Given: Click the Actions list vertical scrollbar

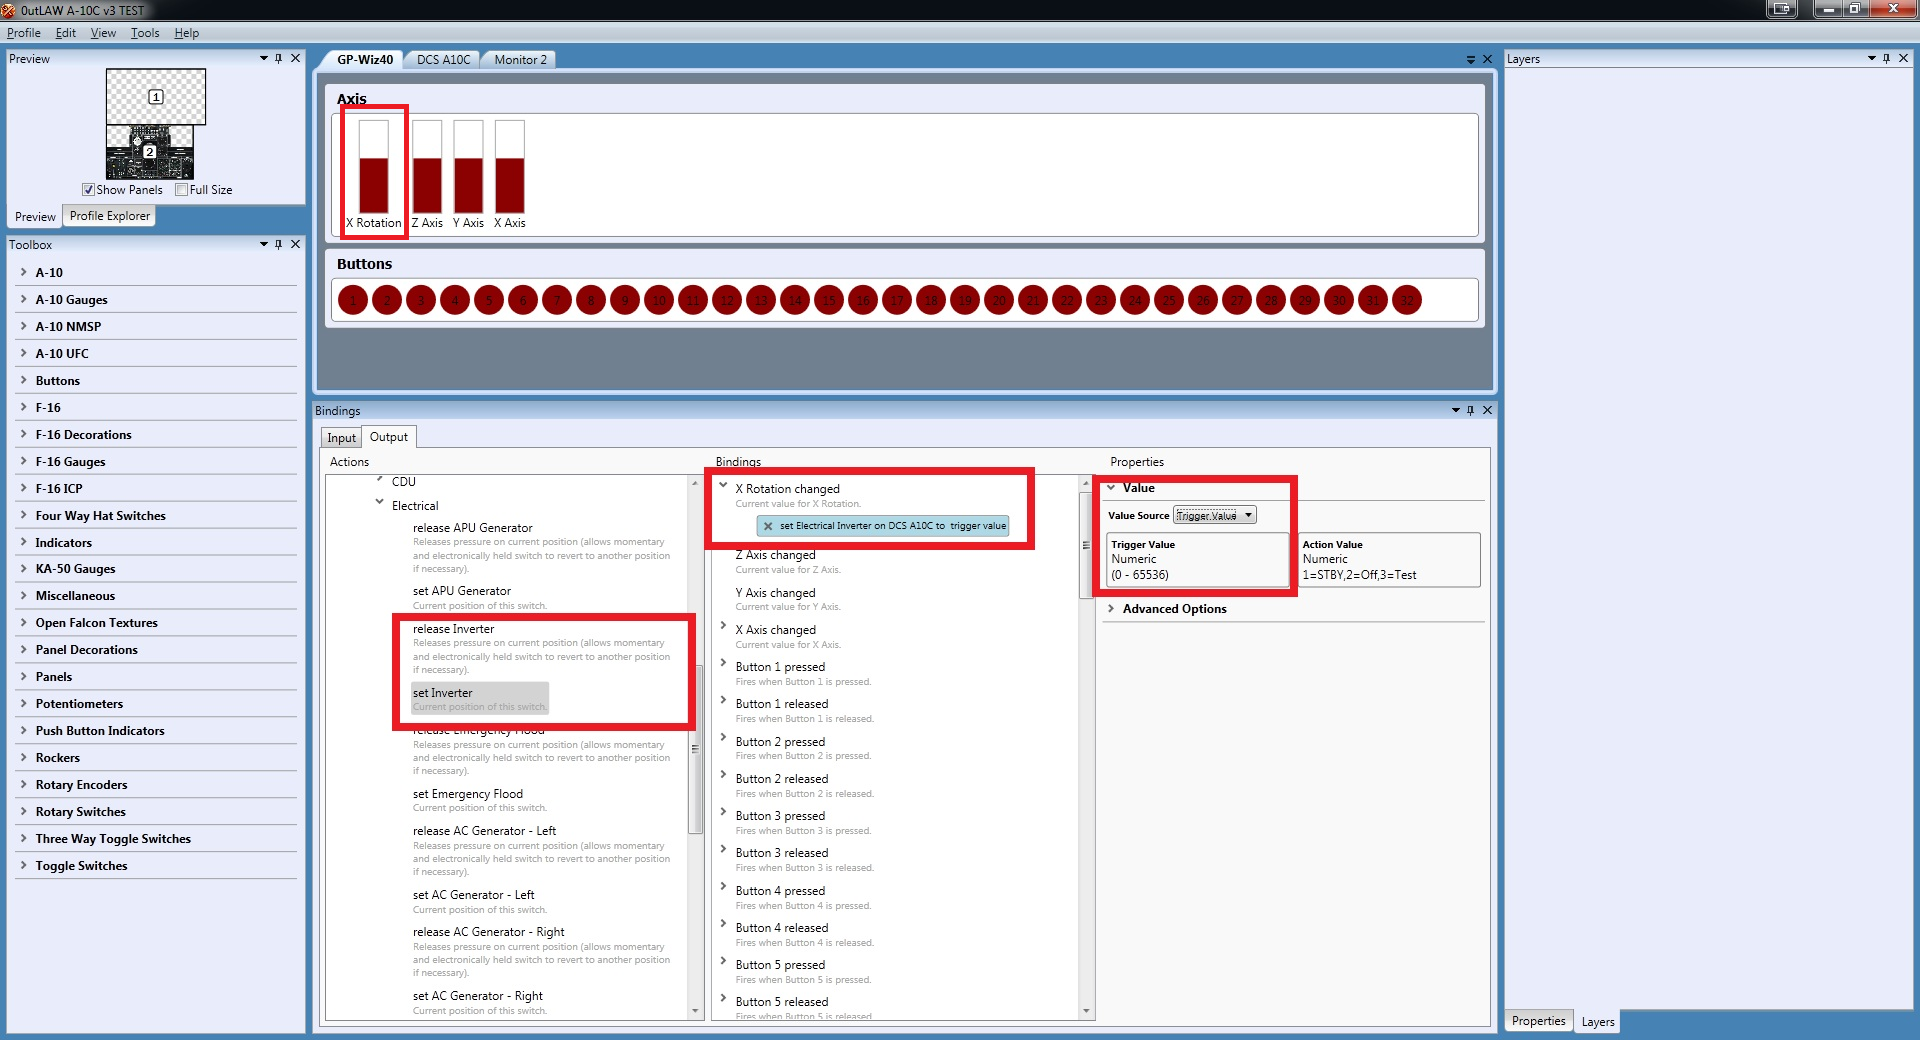Looking at the screenshot, I should [695, 747].
